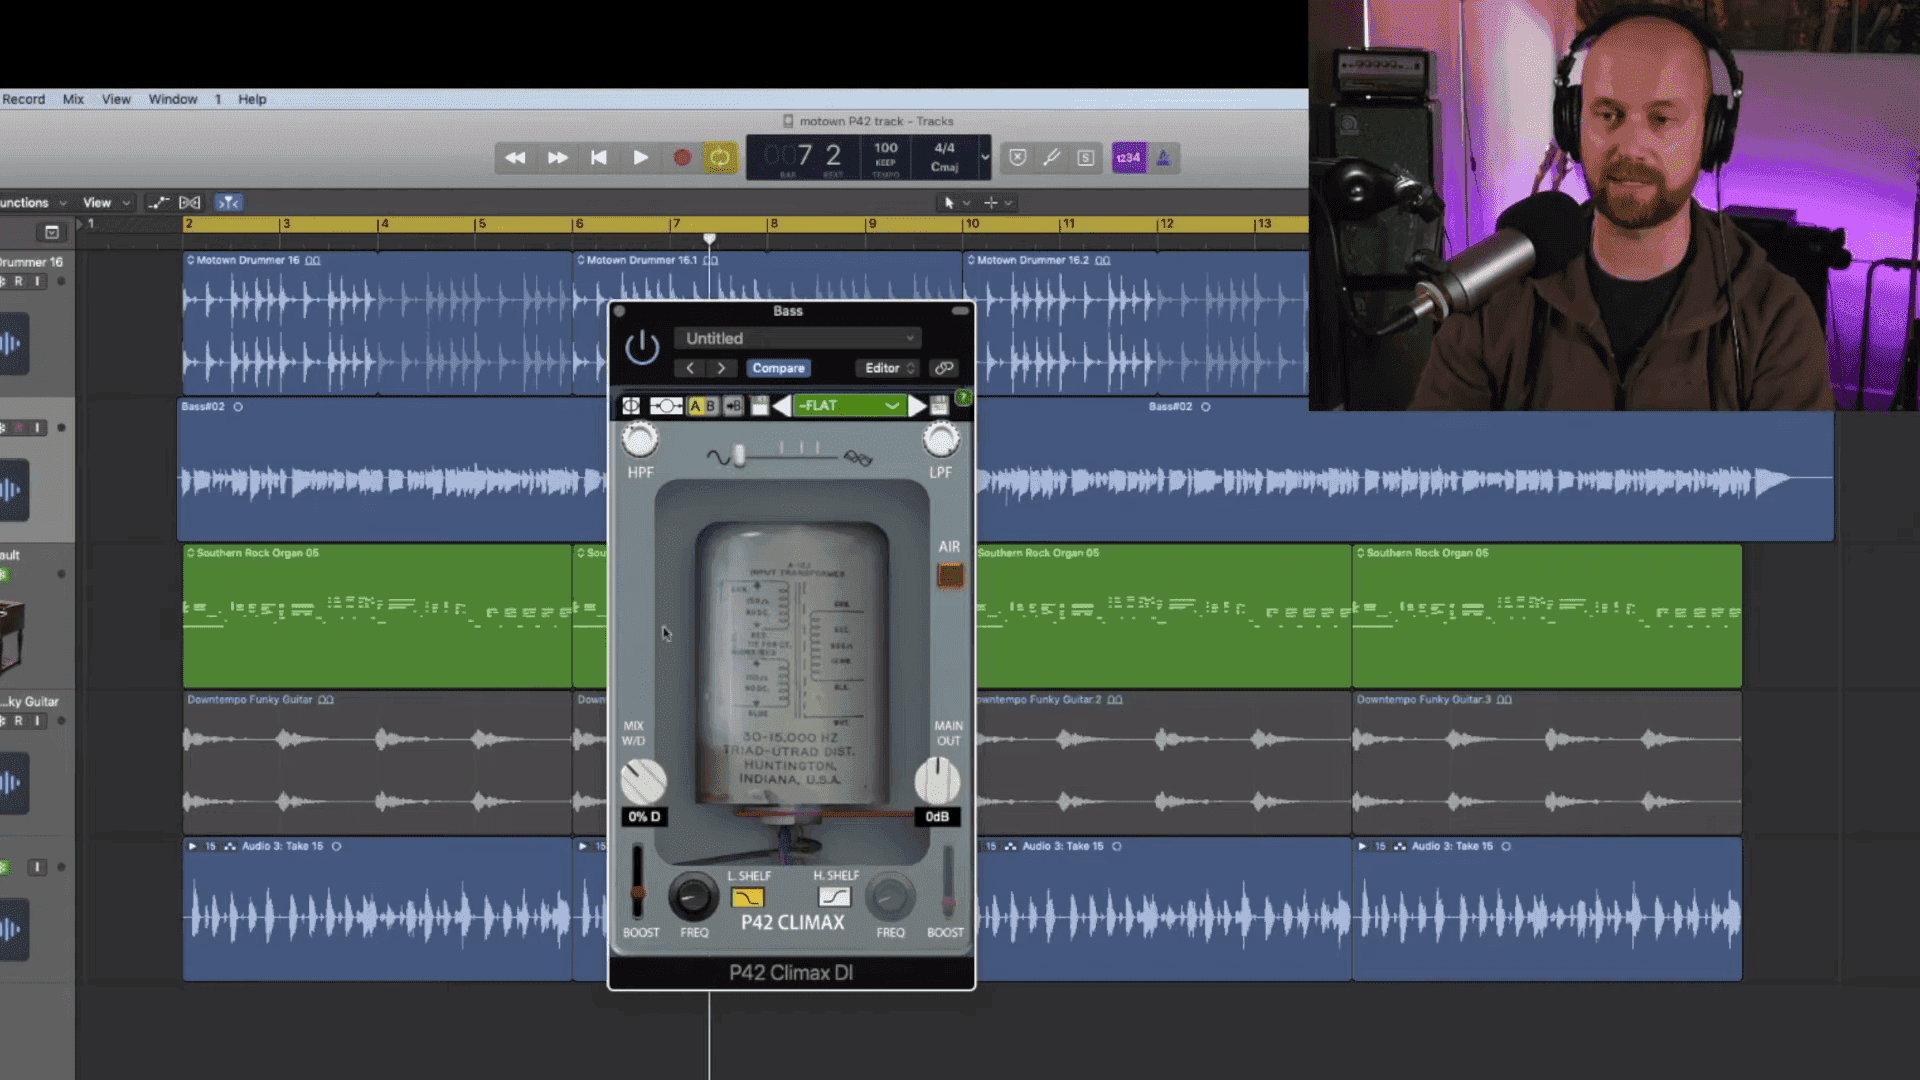Toggle the purple 1234 Count-in button
Image resolution: width=1920 pixels, height=1080 pixels.
1129,158
